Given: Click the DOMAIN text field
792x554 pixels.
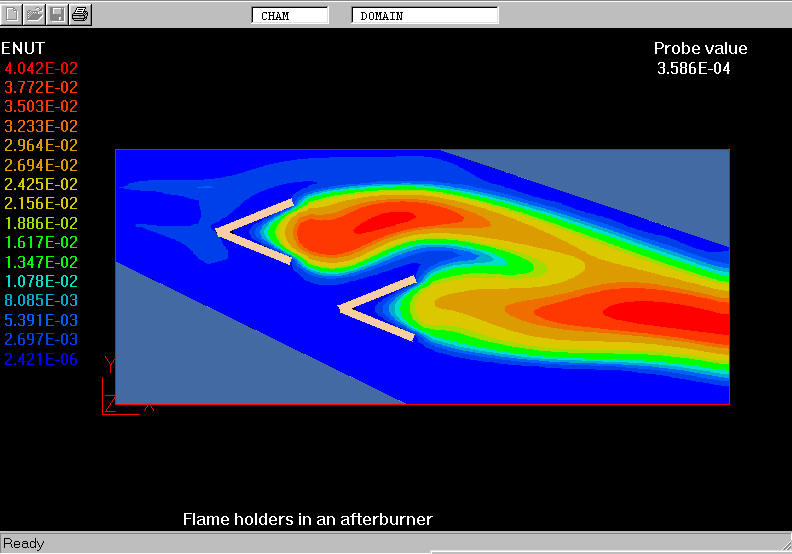Looking at the screenshot, I should pos(424,16).
